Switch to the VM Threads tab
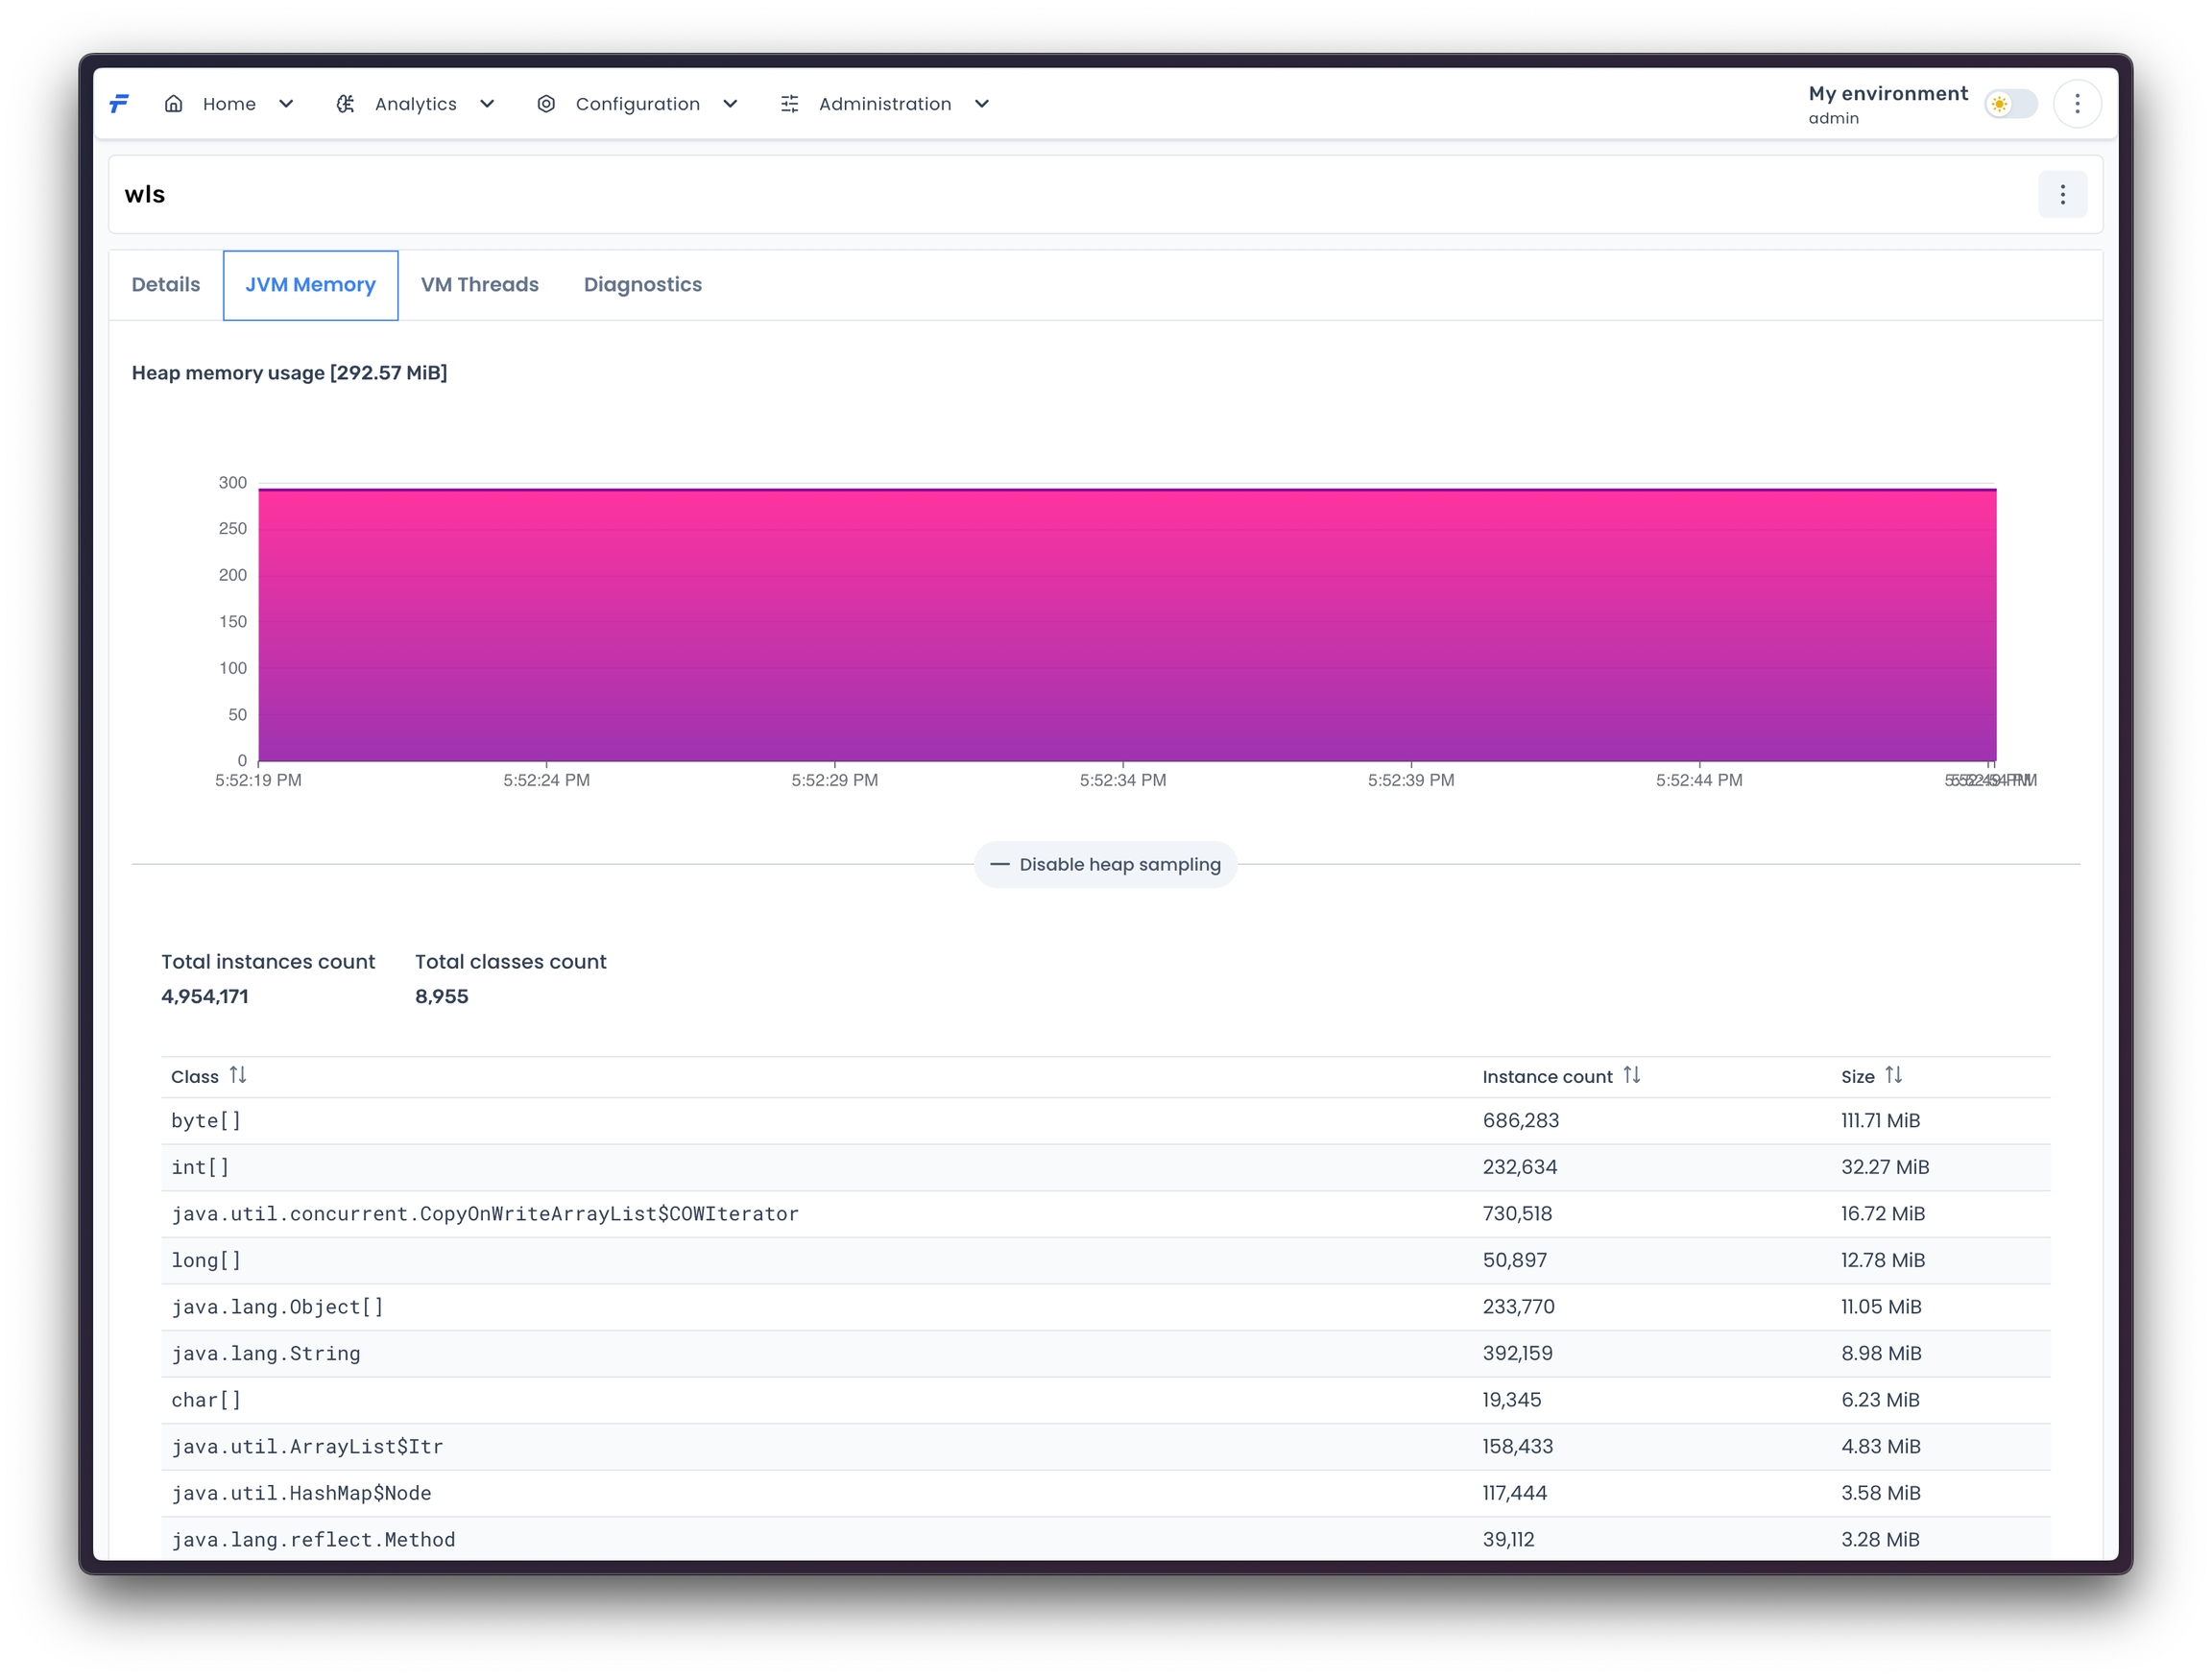 point(480,285)
